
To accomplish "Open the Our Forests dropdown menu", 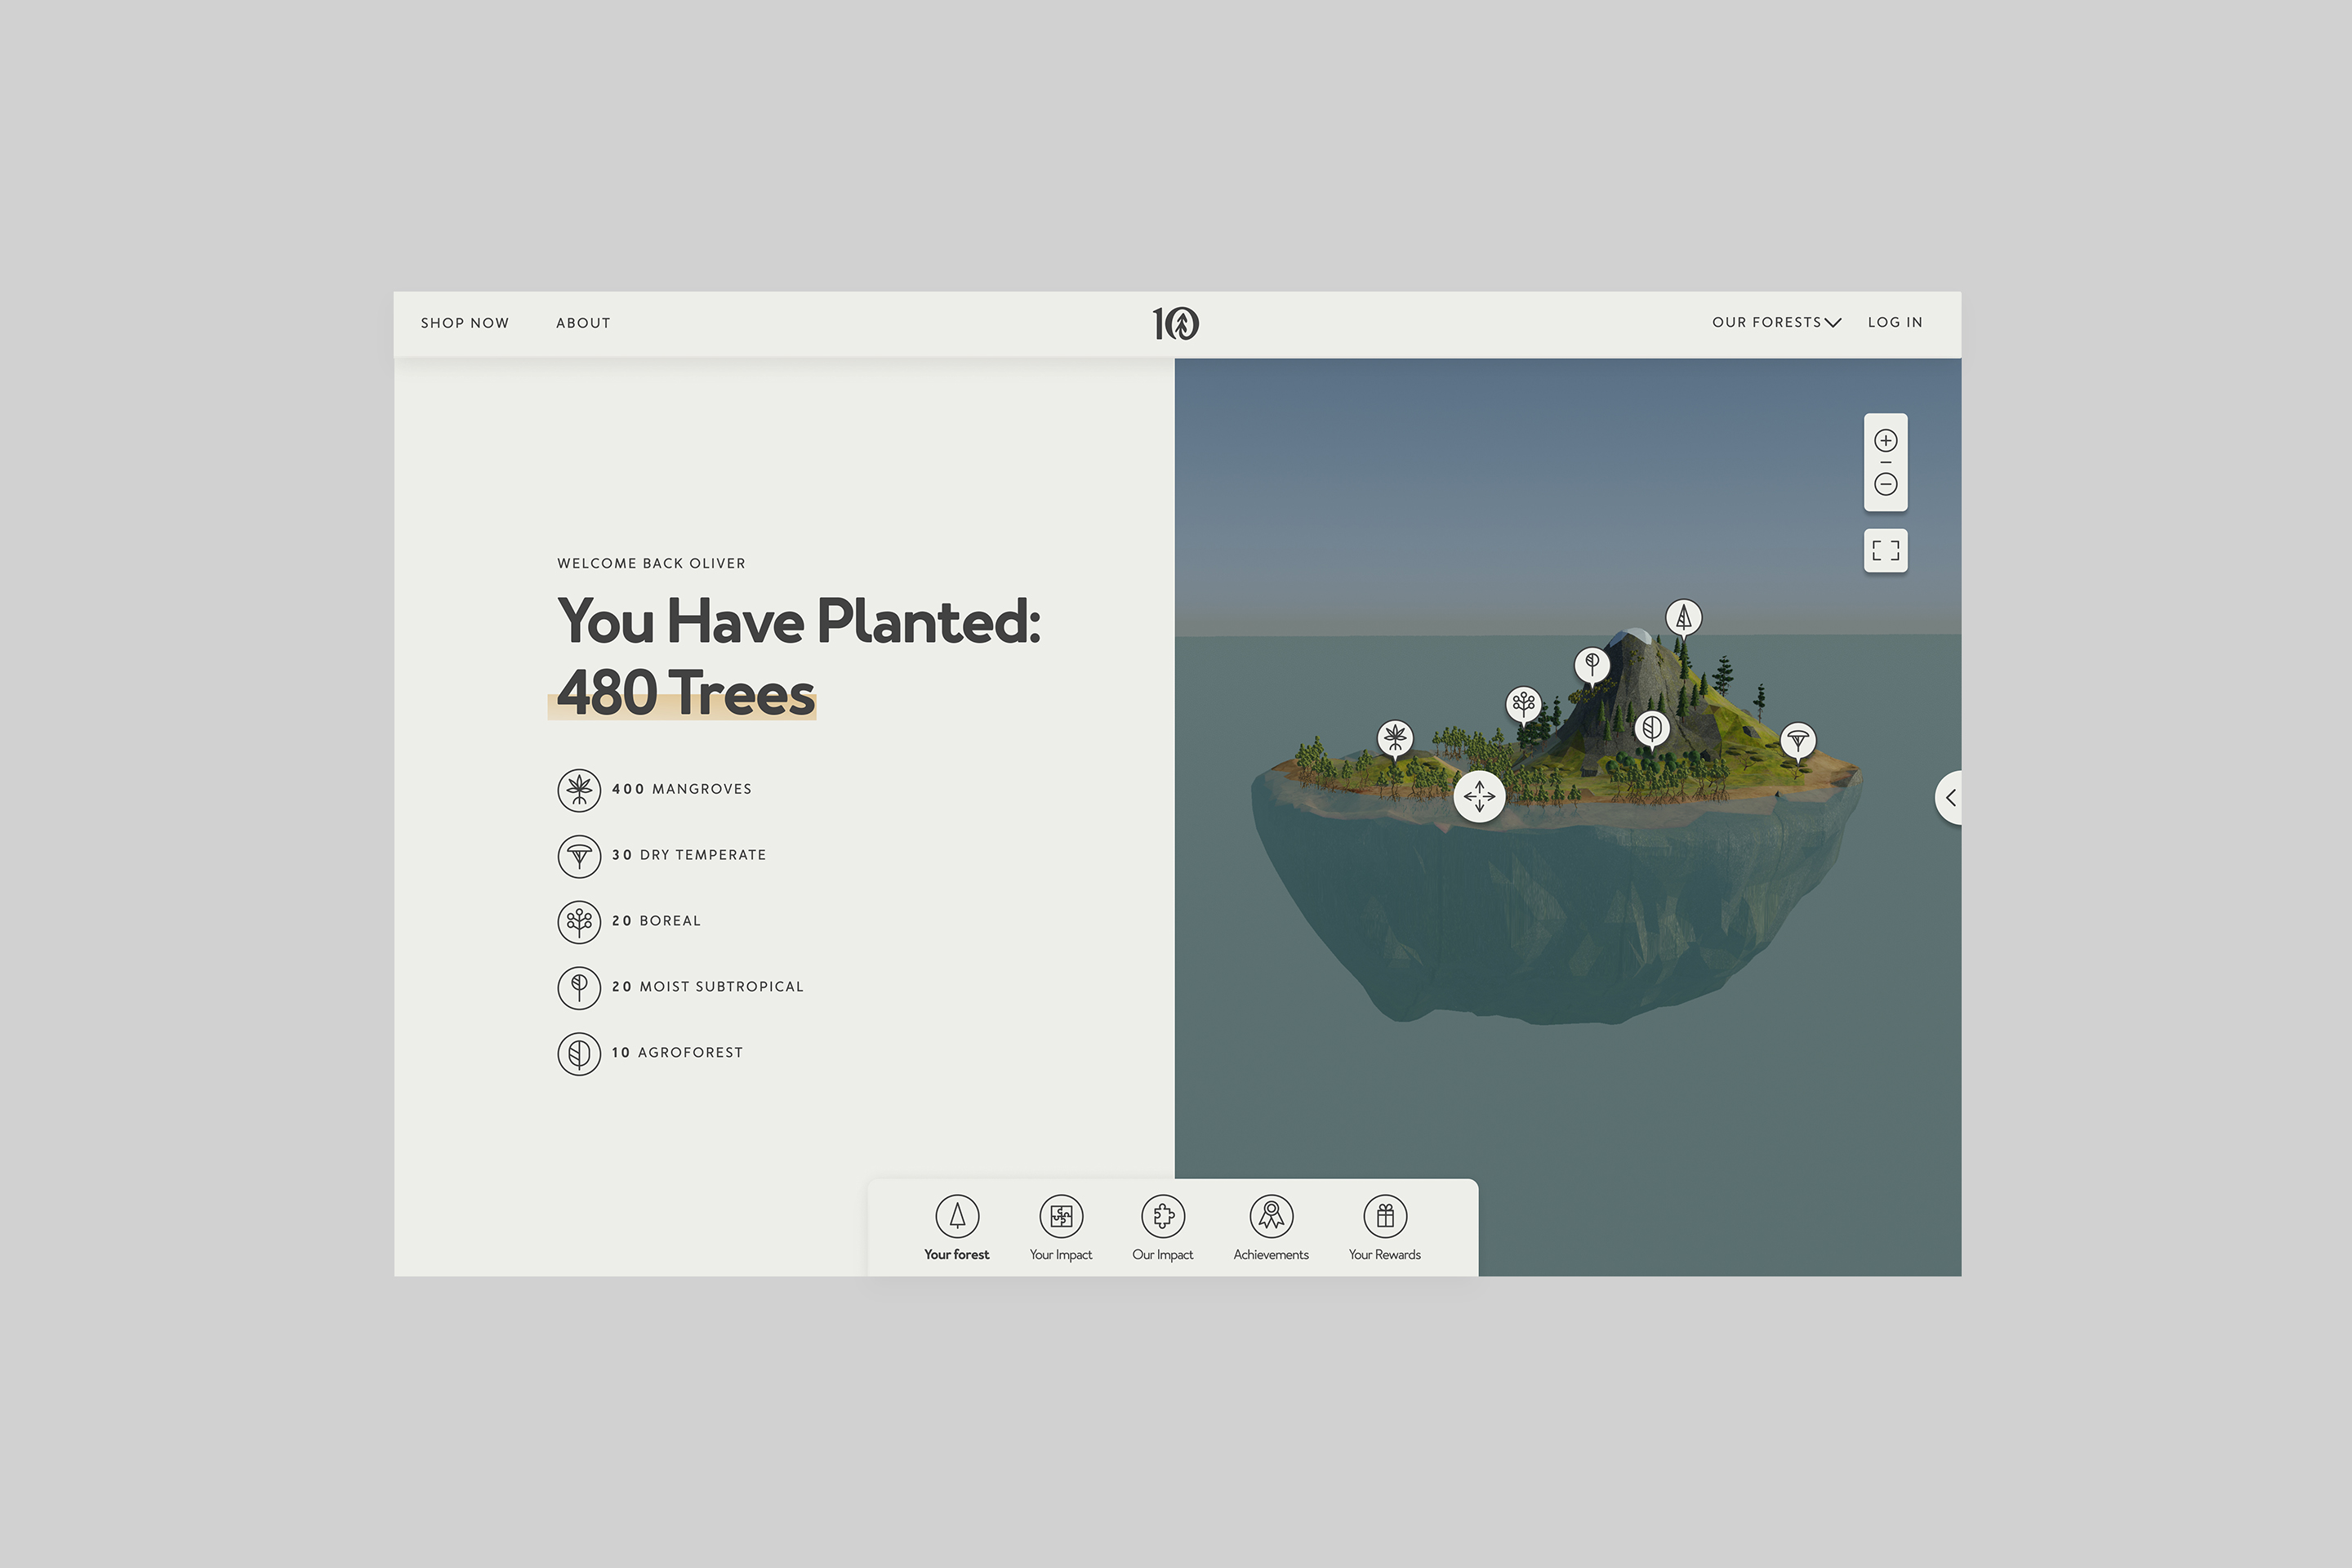I will click(1776, 322).
